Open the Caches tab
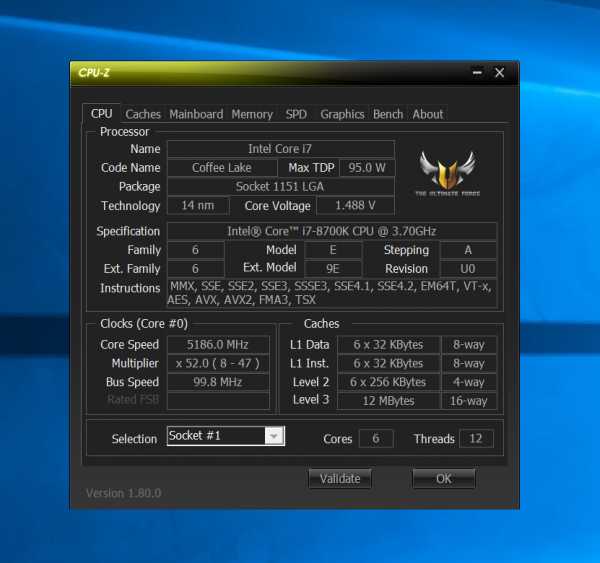Viewport: 600px width, 563px height. tap(143, 114)
